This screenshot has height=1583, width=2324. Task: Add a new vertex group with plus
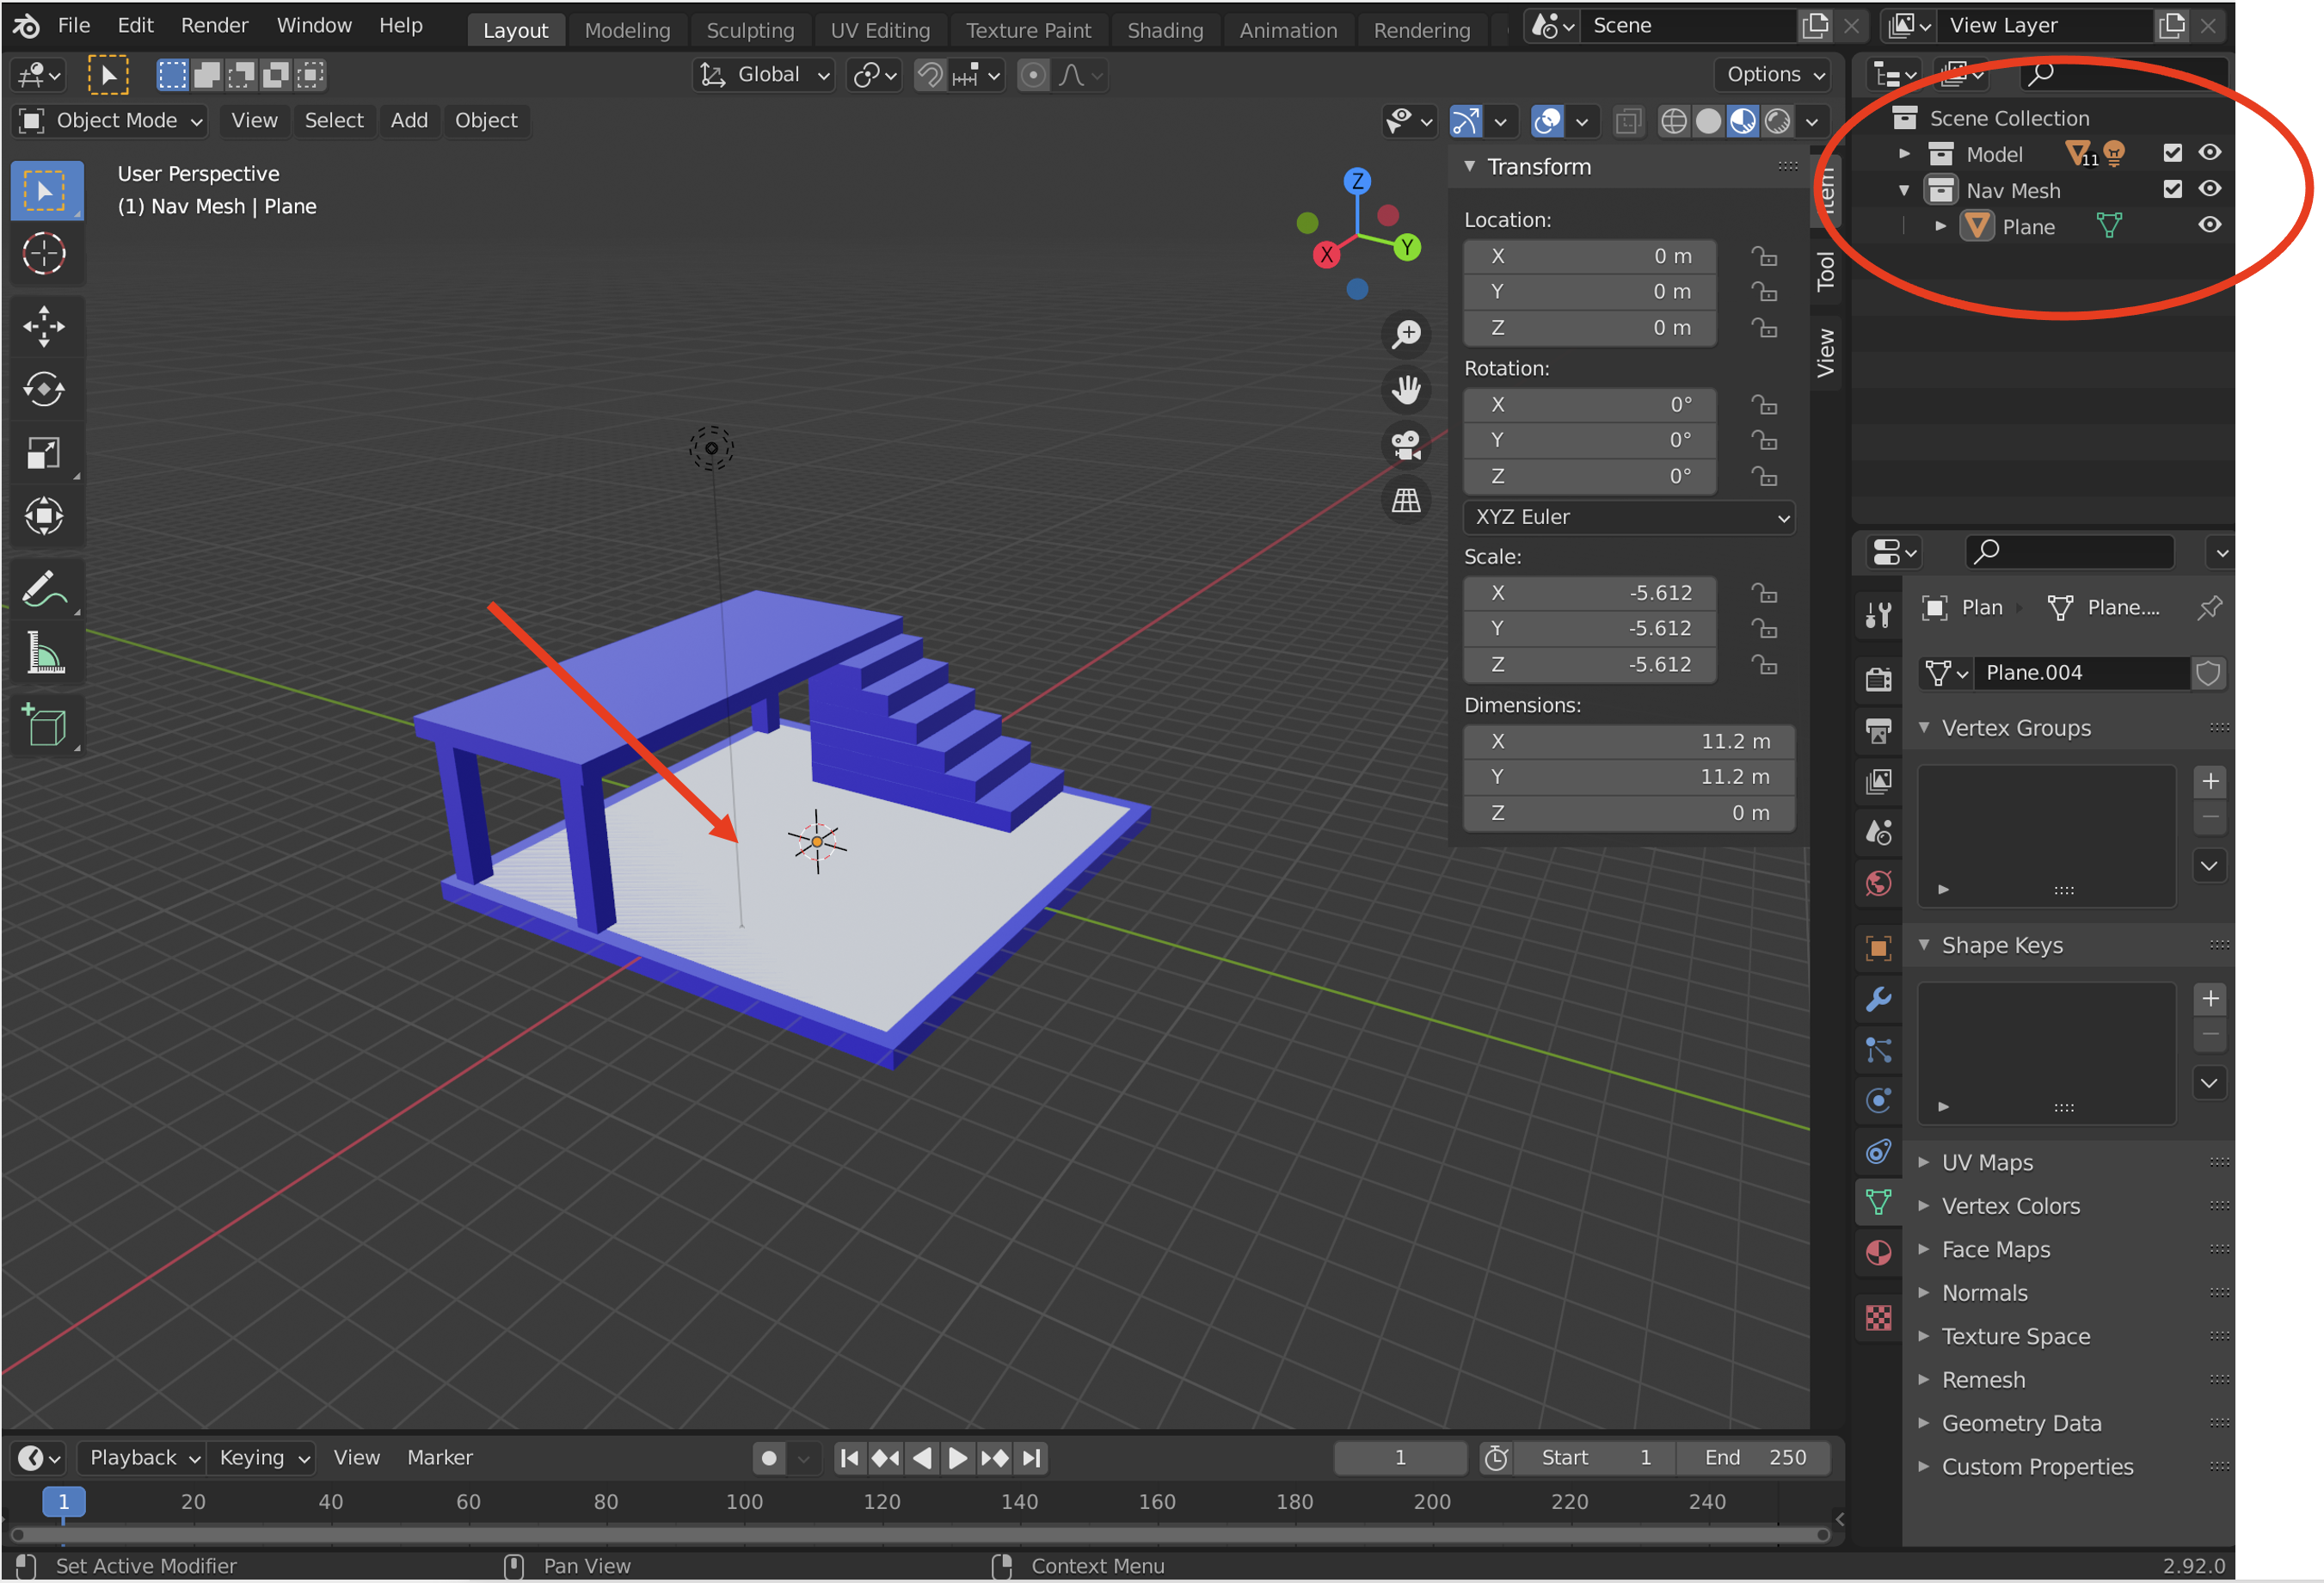[2210, 781]
